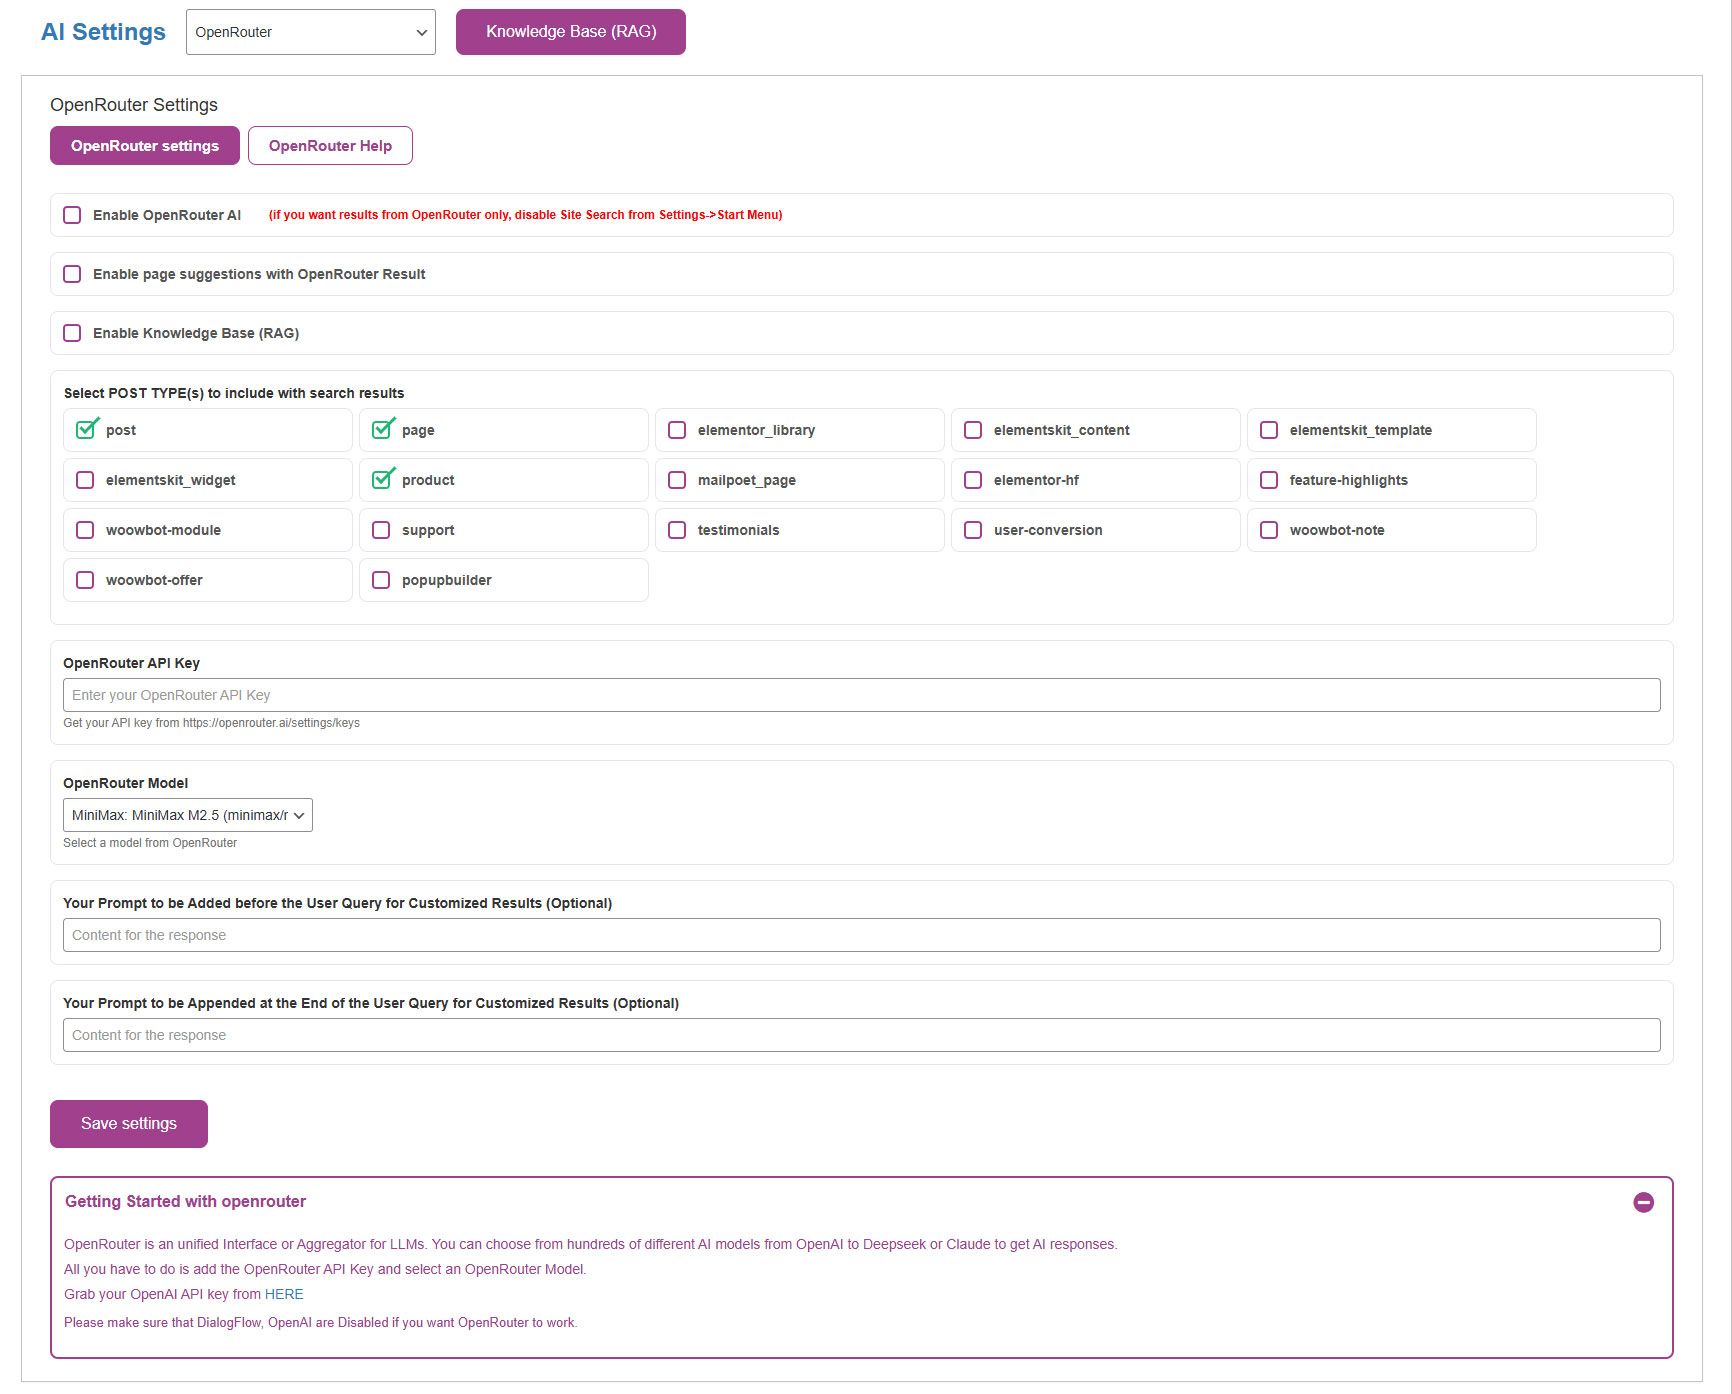Check the testimonials post type
Image resolution: width=1732 pixels, height=1394 pixels.
coord(677,530)
